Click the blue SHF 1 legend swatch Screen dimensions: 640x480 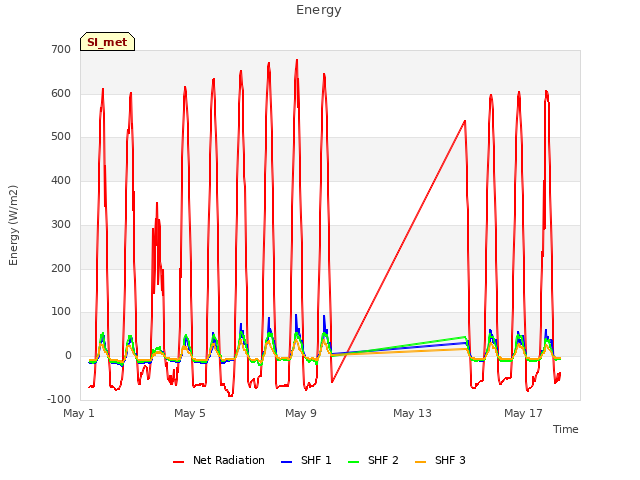coord(287,462)
